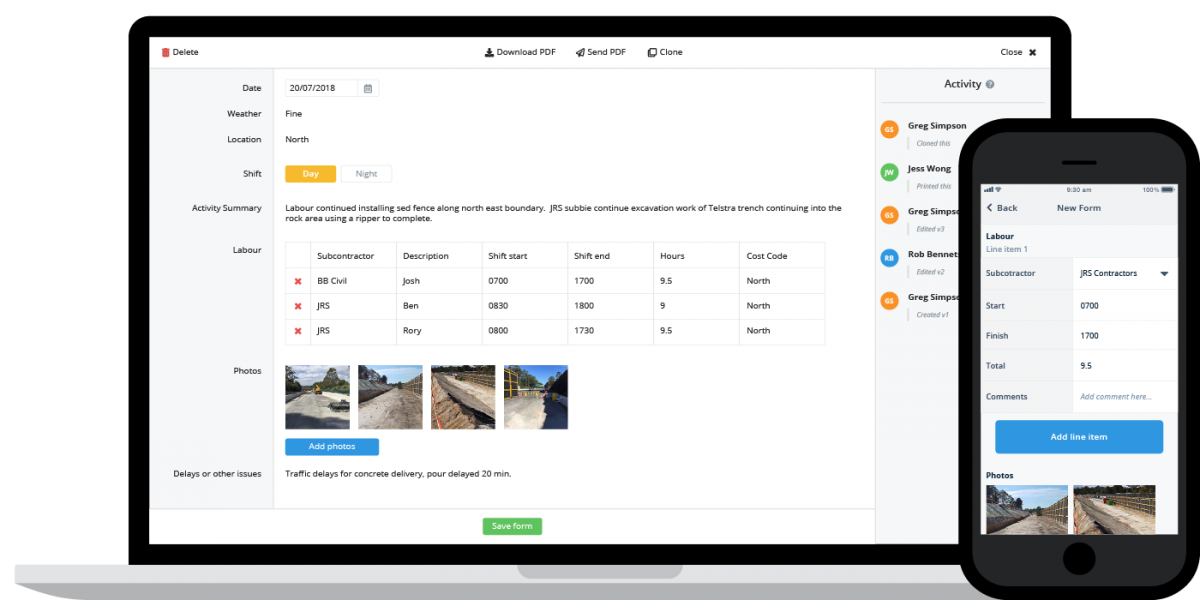Viewport: 1200px width, 600px height.
Task: Click the Send PDF paper plane icon
Action: click(579, 51)
